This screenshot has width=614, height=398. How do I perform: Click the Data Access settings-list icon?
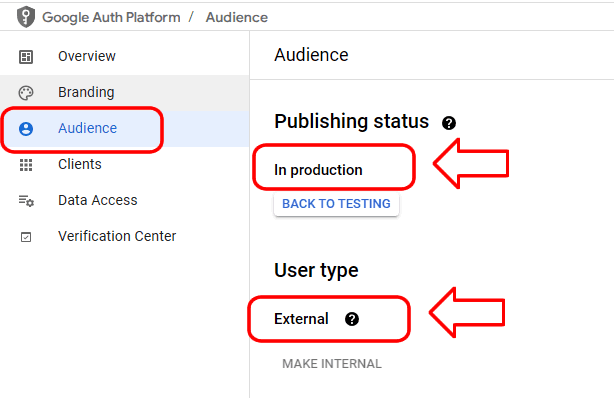26,201
